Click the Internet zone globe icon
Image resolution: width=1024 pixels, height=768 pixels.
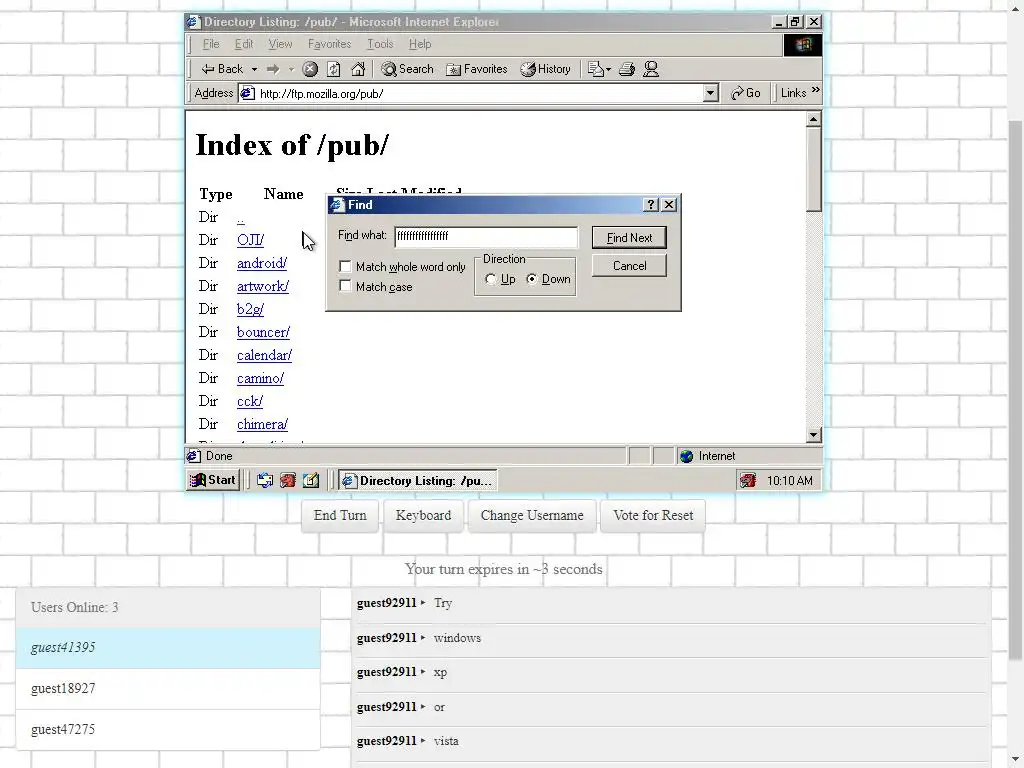pyautogui.click(x=686, y=456)
